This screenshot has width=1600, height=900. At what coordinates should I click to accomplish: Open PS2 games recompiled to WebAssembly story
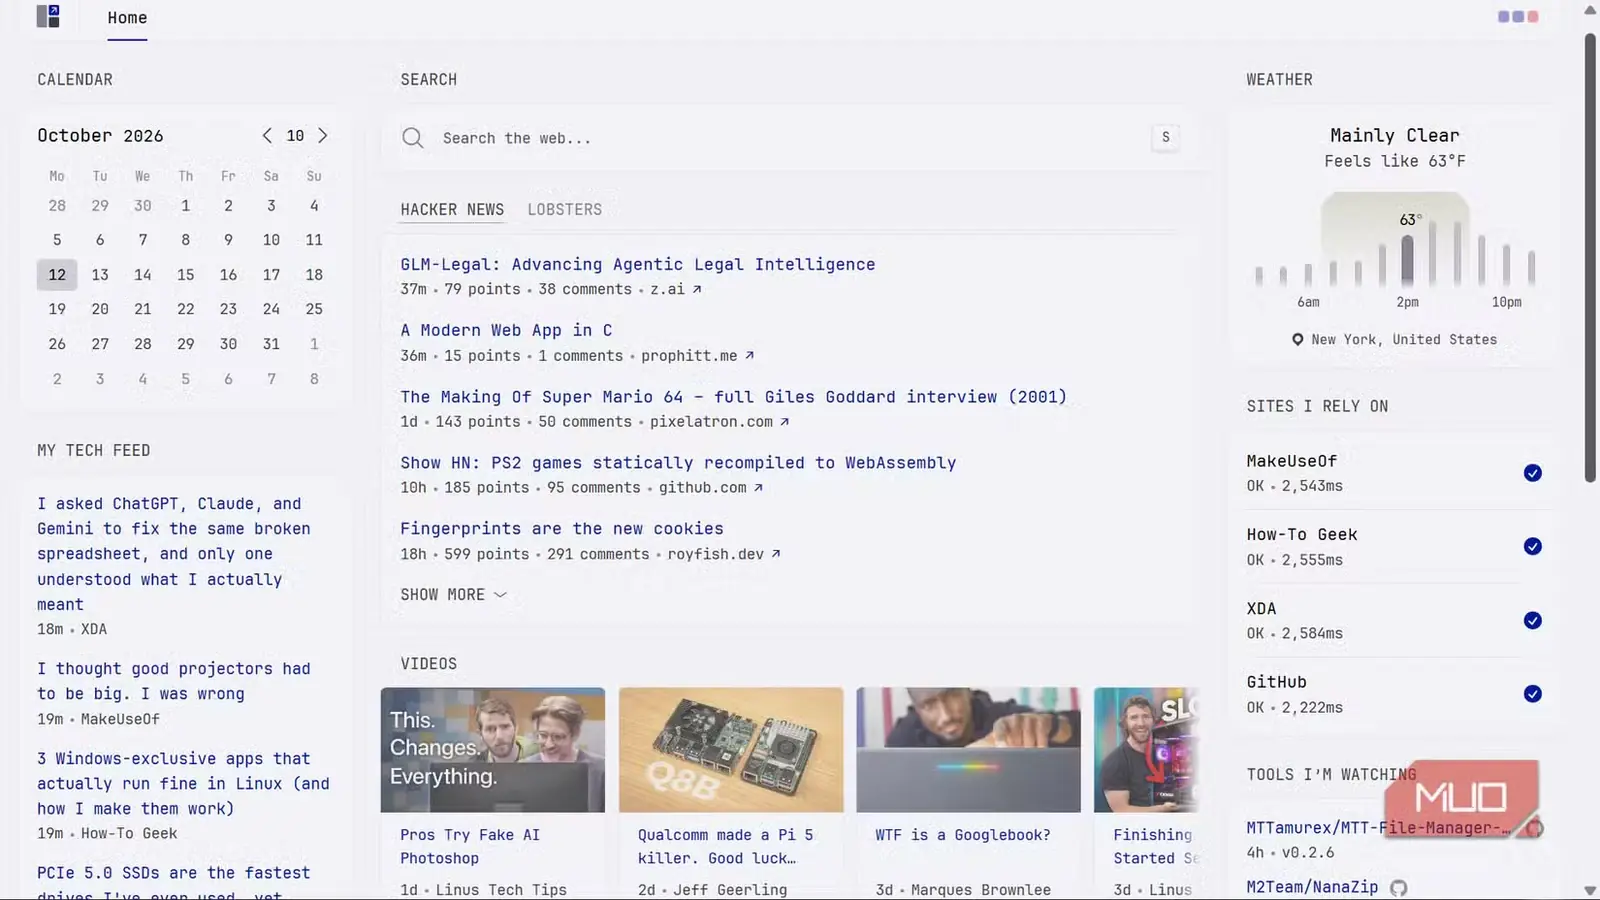coord(678,462)
